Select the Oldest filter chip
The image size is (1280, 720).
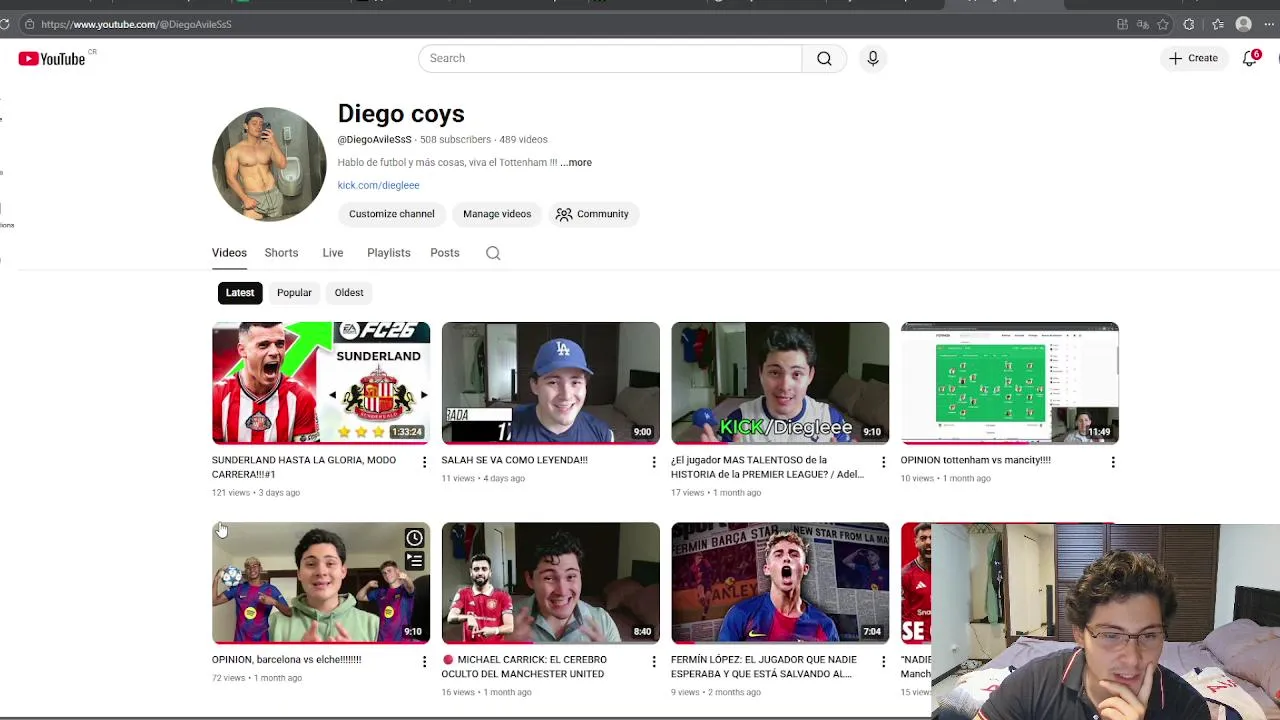(x=349, y=293)
